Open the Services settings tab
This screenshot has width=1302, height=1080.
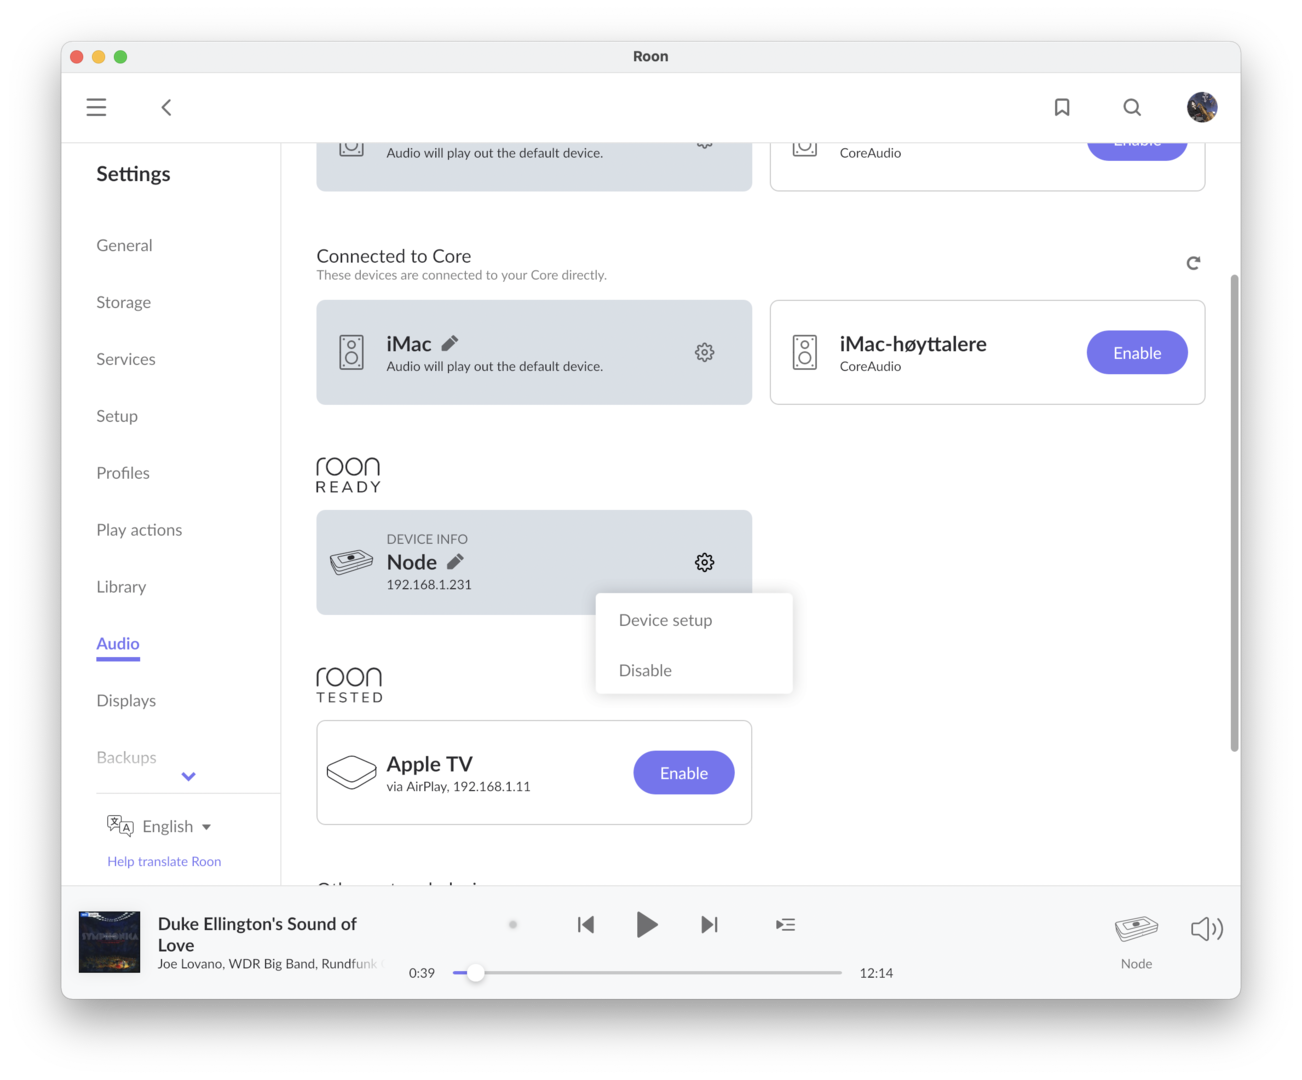click(126, 359)
